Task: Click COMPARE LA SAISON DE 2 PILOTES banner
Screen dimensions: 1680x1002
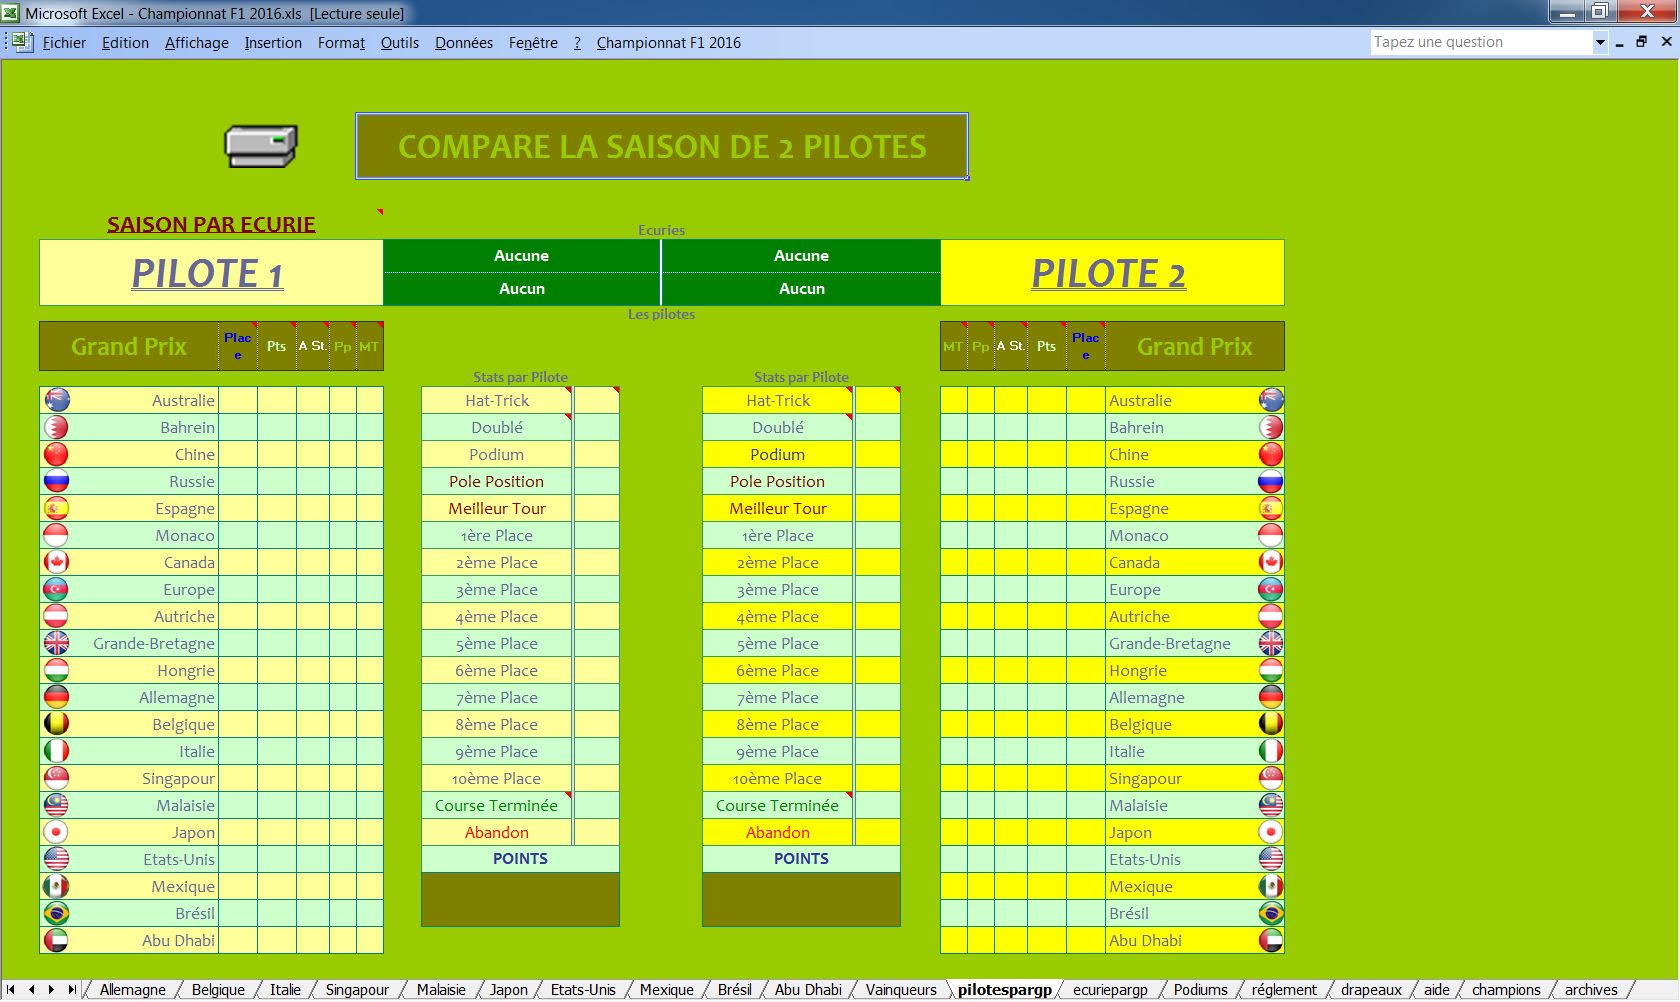Action: (x=662, y=146)
